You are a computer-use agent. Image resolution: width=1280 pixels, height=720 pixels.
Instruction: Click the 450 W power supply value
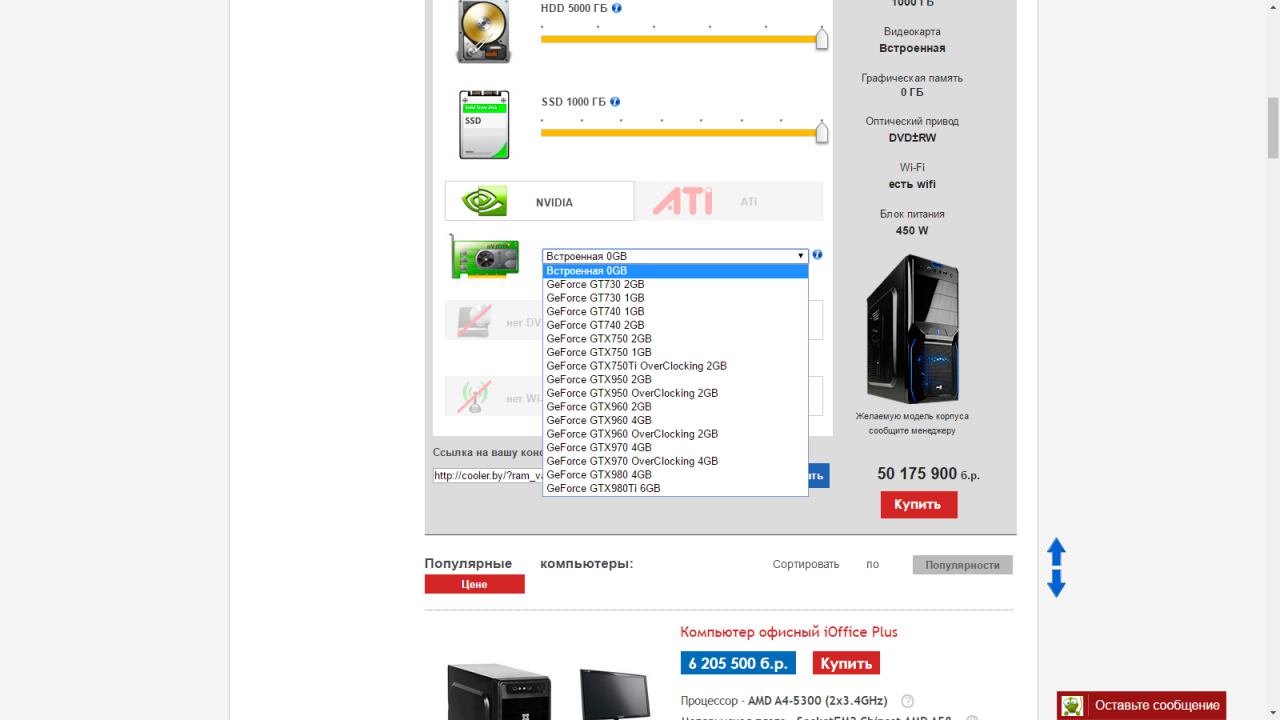point(912,230)
